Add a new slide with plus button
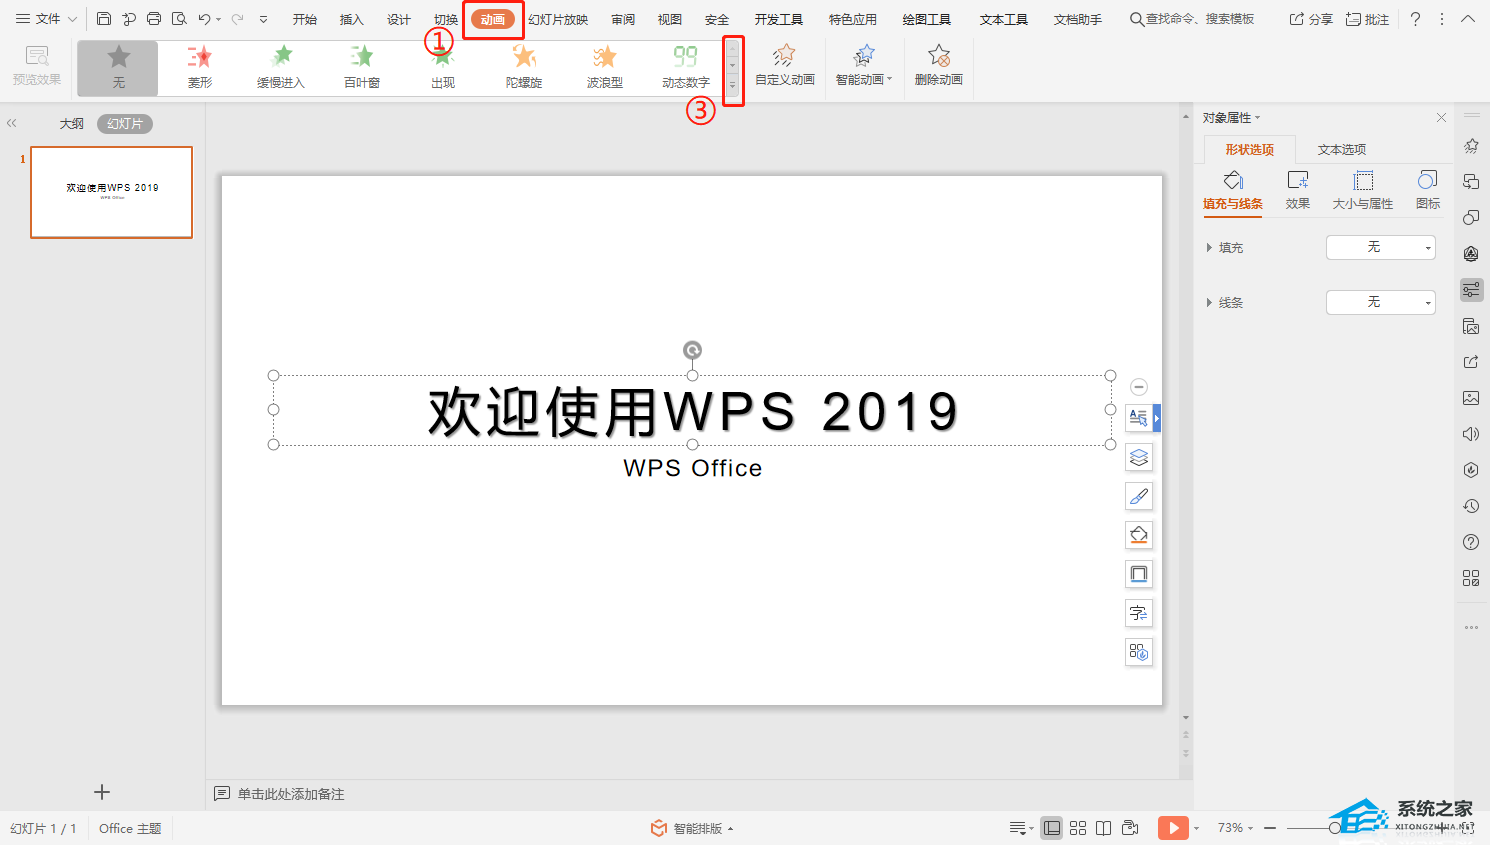 tap(102, 792)
